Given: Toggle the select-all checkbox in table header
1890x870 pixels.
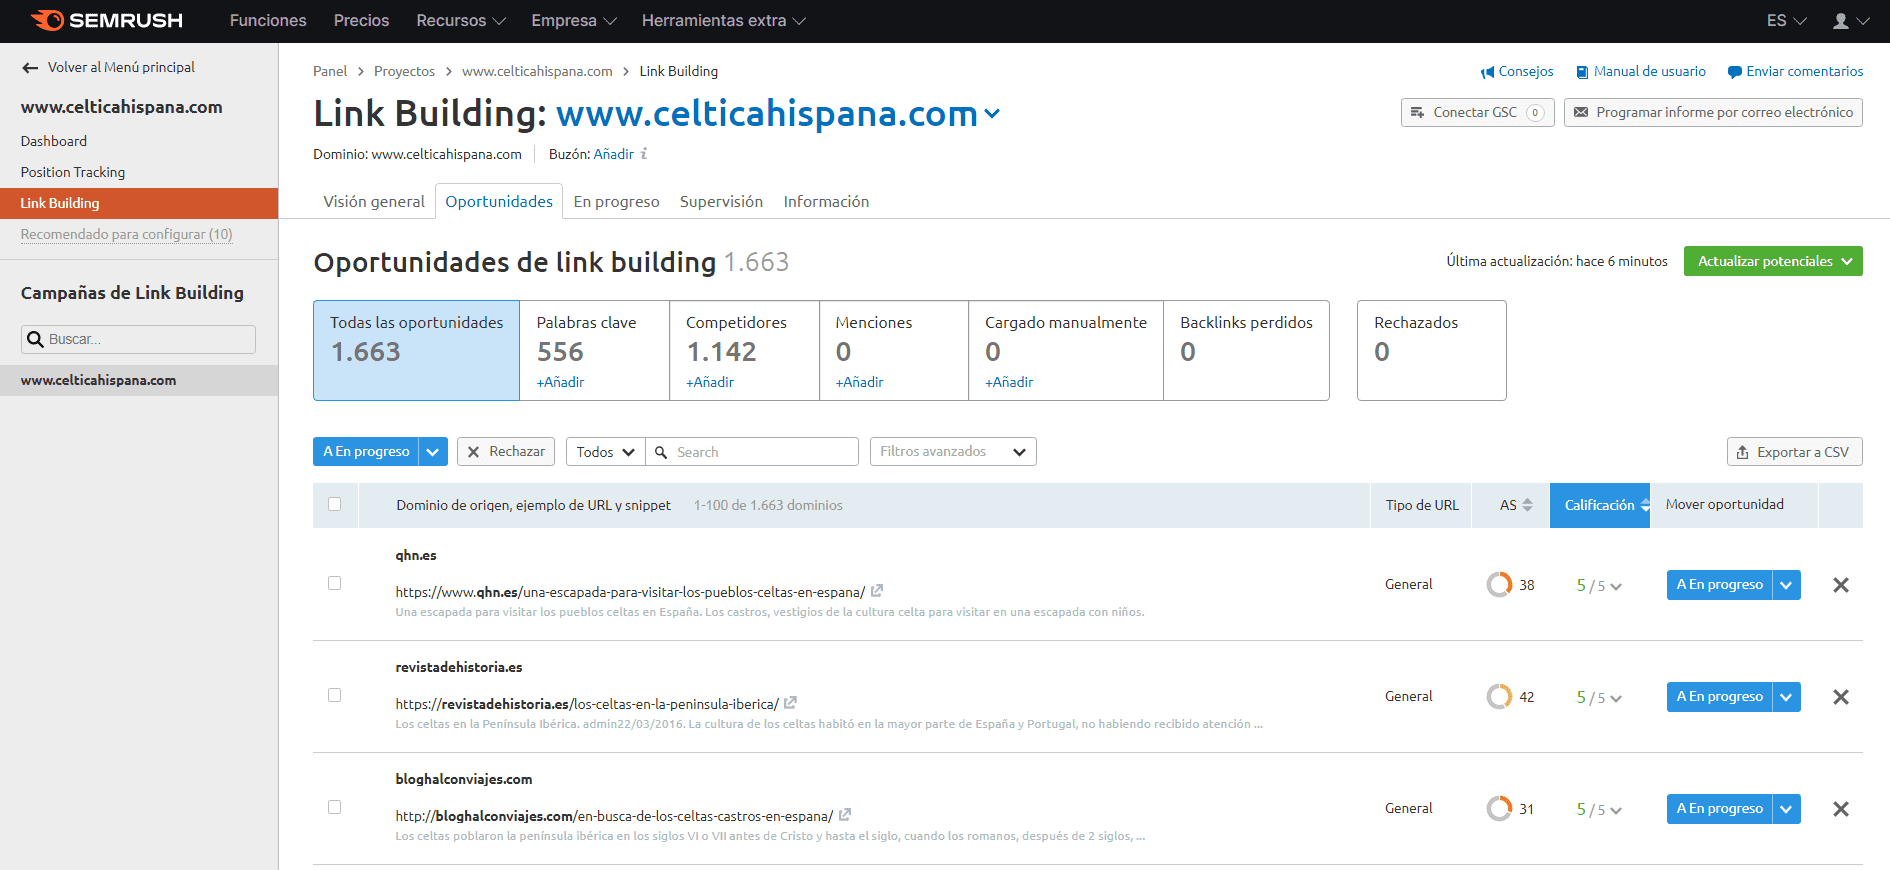Looking at the screenshot, I should 335,504.
